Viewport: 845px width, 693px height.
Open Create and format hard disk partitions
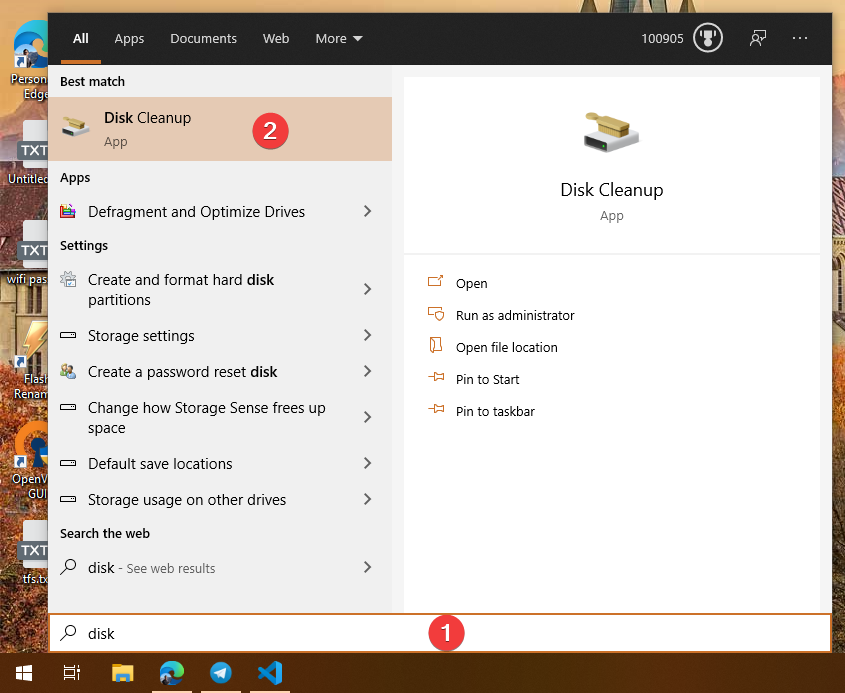point(220,289)
